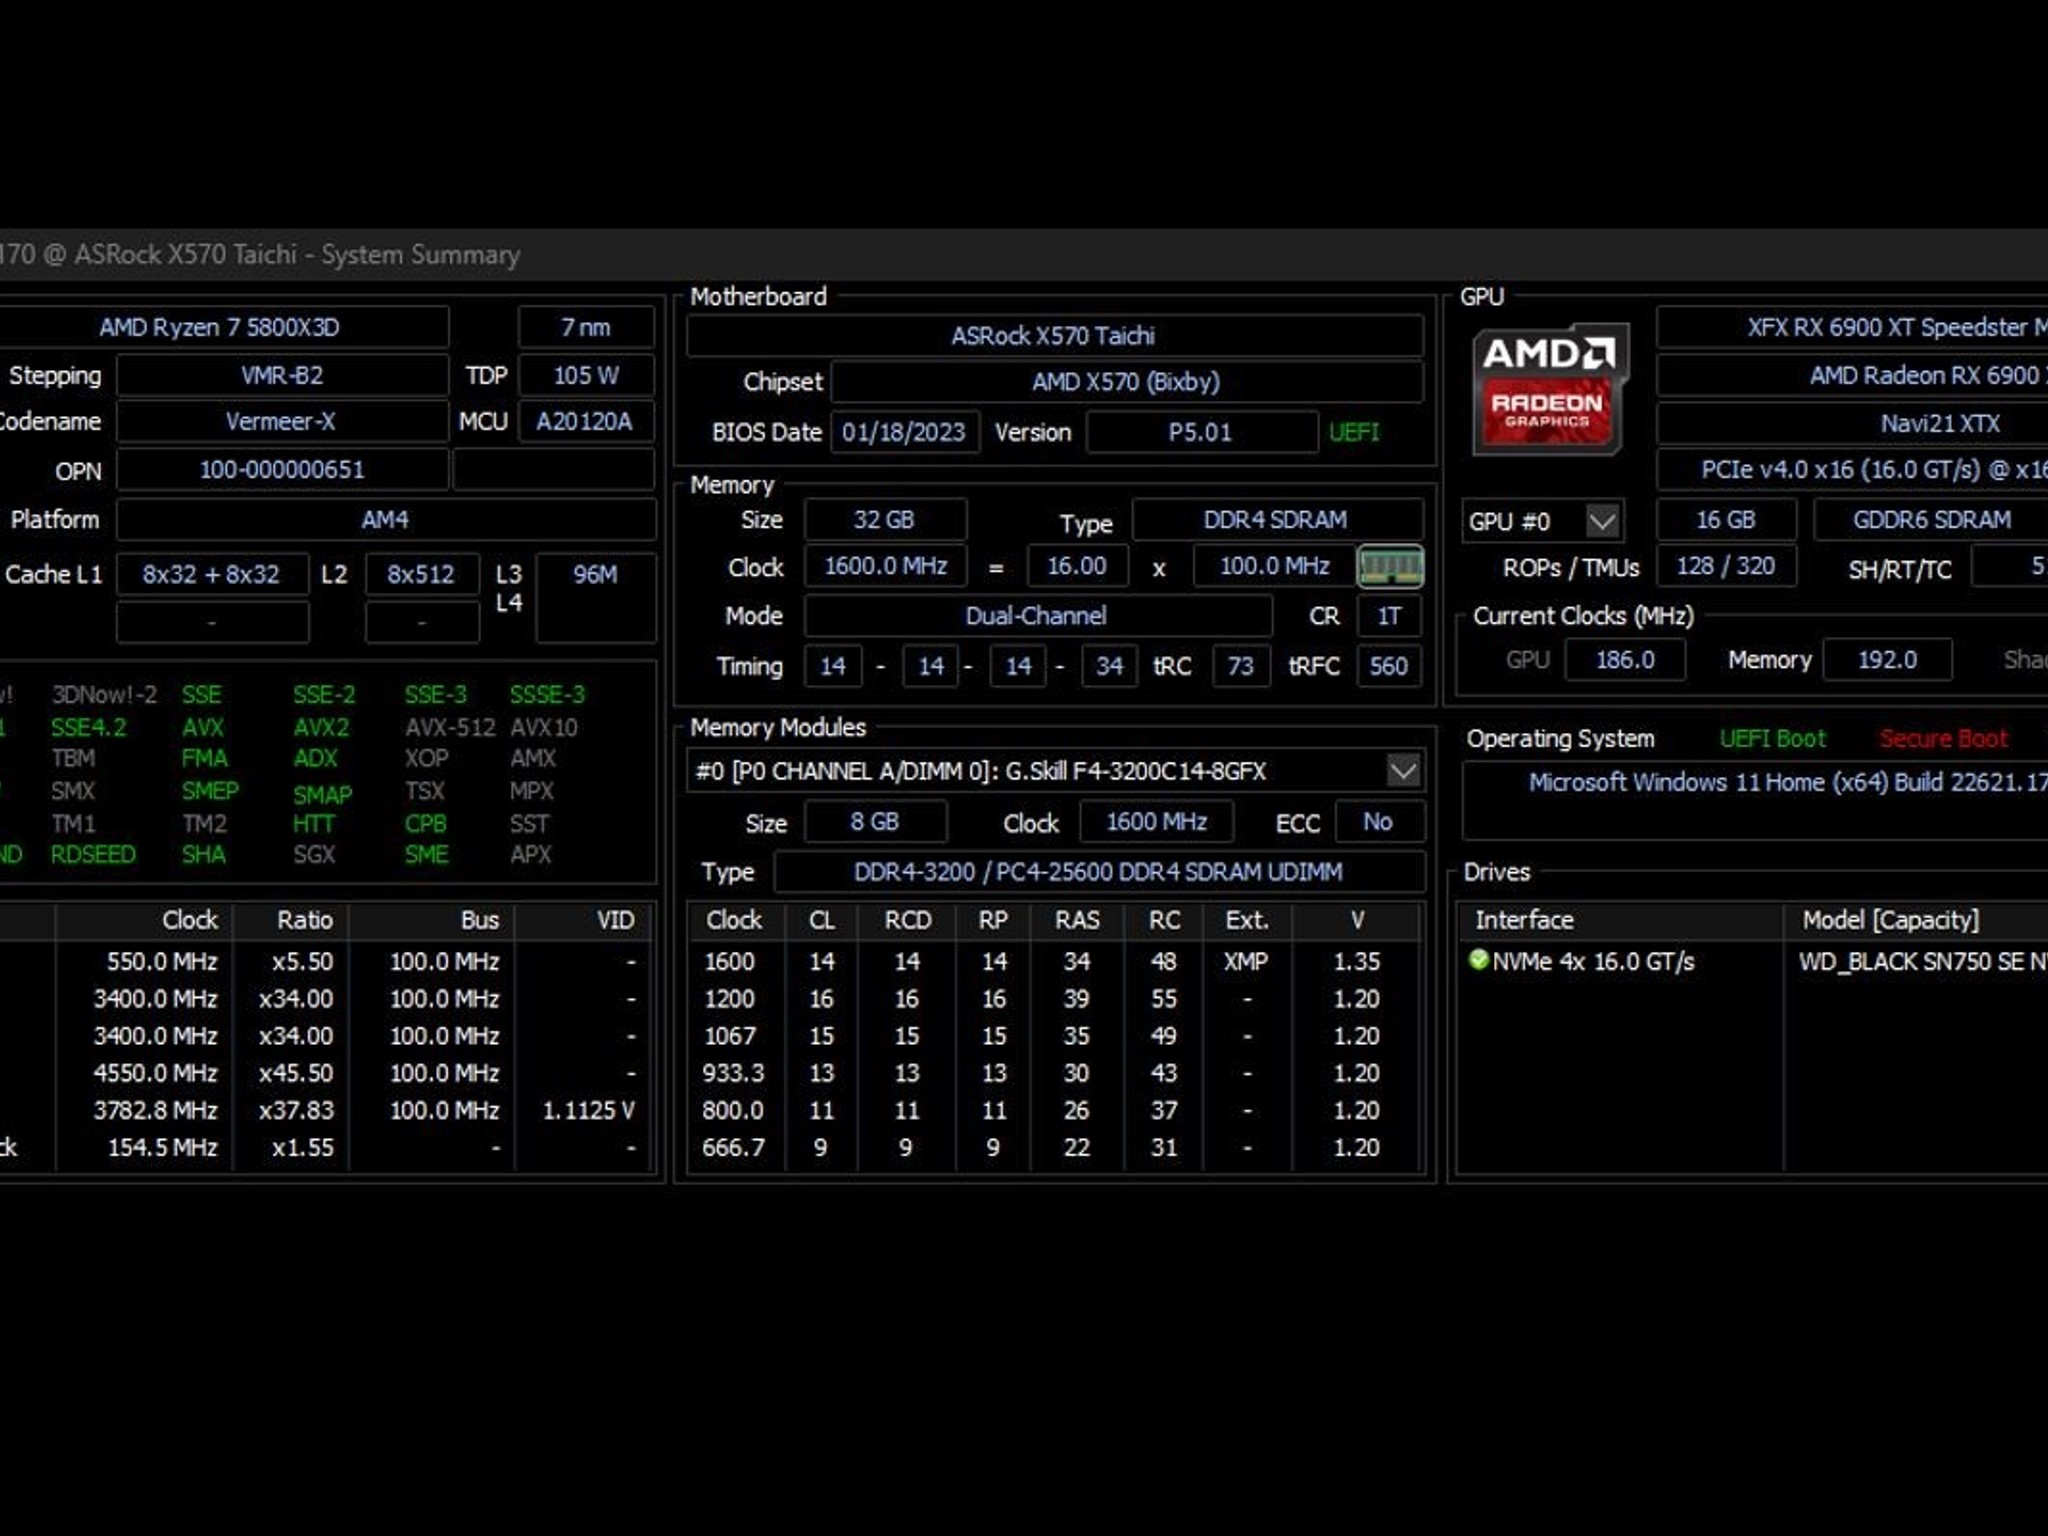
Task: Click 7 nm process field
Action: click(586, 327)
